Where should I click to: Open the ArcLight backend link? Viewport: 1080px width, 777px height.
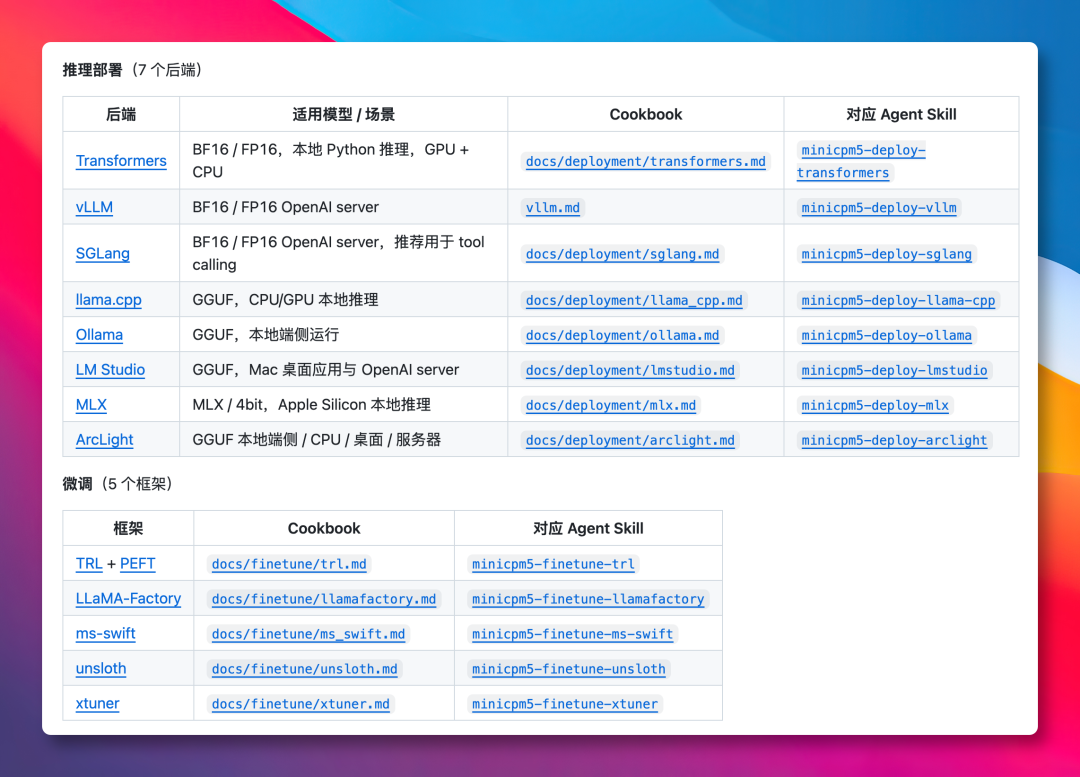click(105, 439)
